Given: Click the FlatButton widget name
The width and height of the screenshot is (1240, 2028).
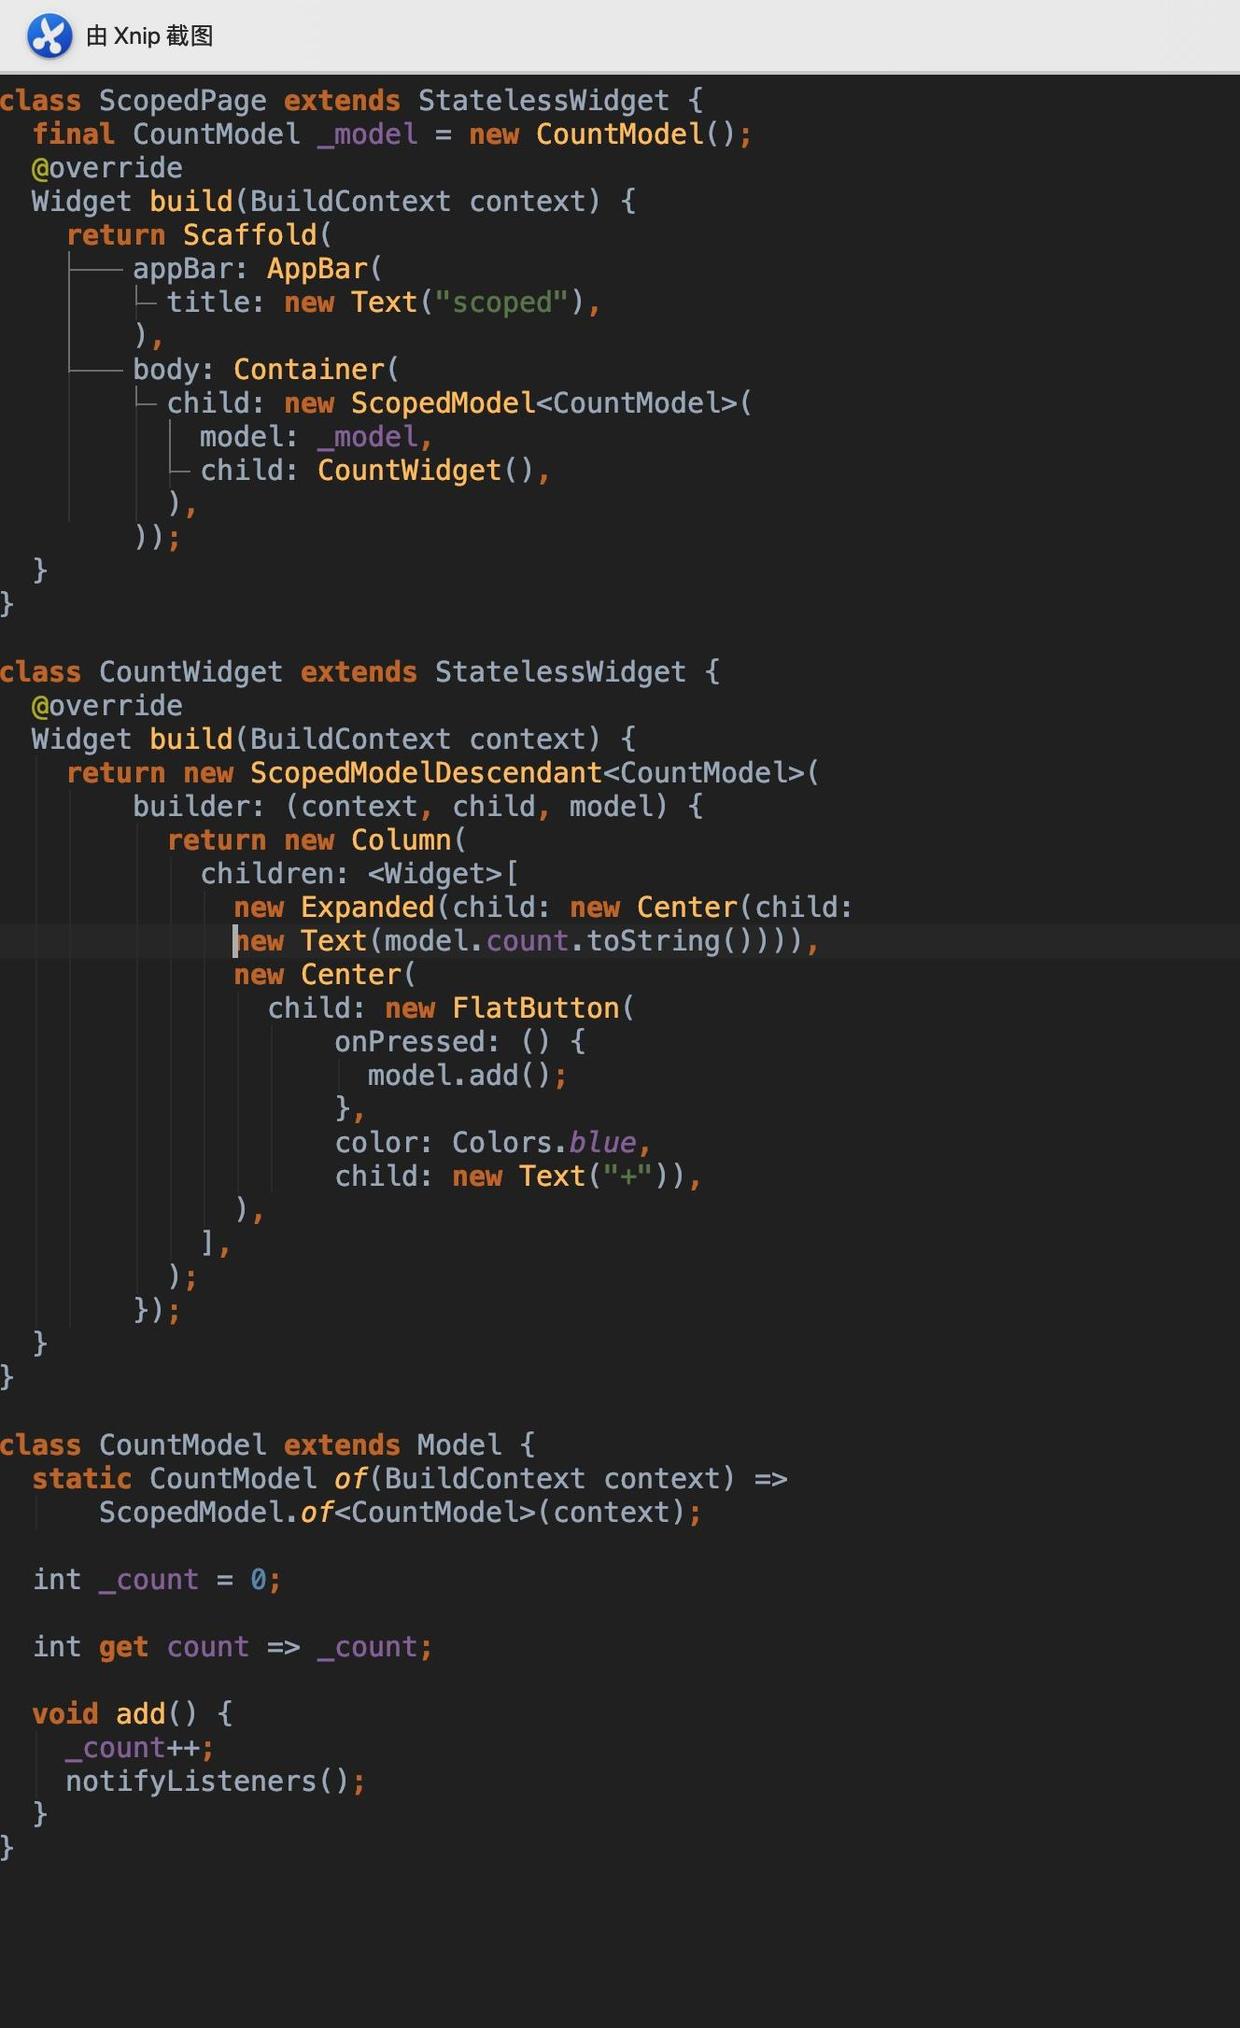Looking at the screenshot, I should (x=535, y=1008).
